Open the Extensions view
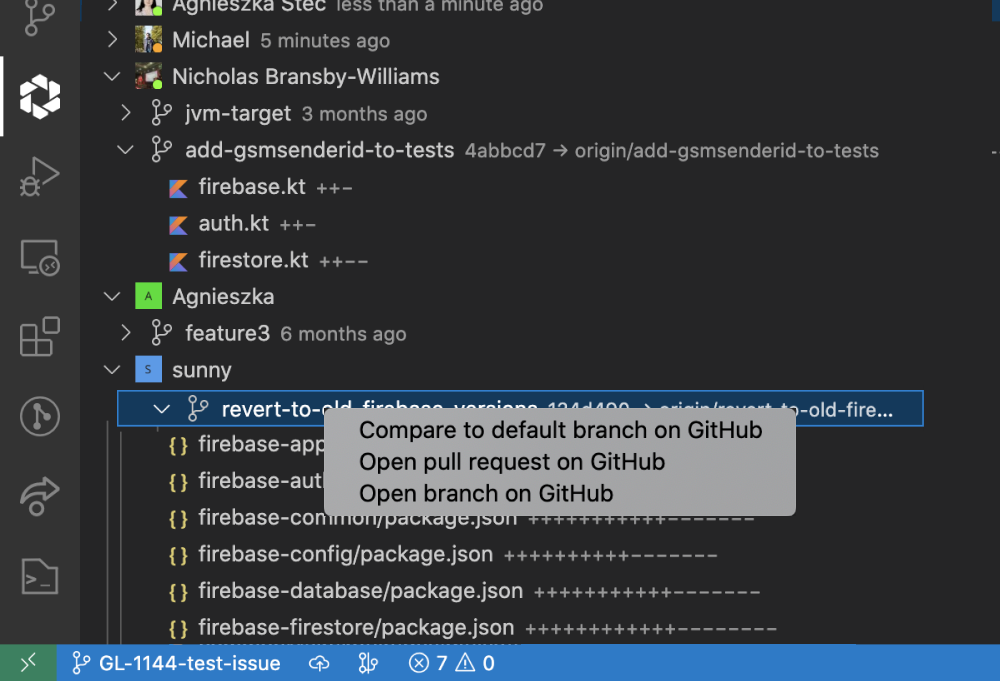1000x681 pixels. (39, 336)
